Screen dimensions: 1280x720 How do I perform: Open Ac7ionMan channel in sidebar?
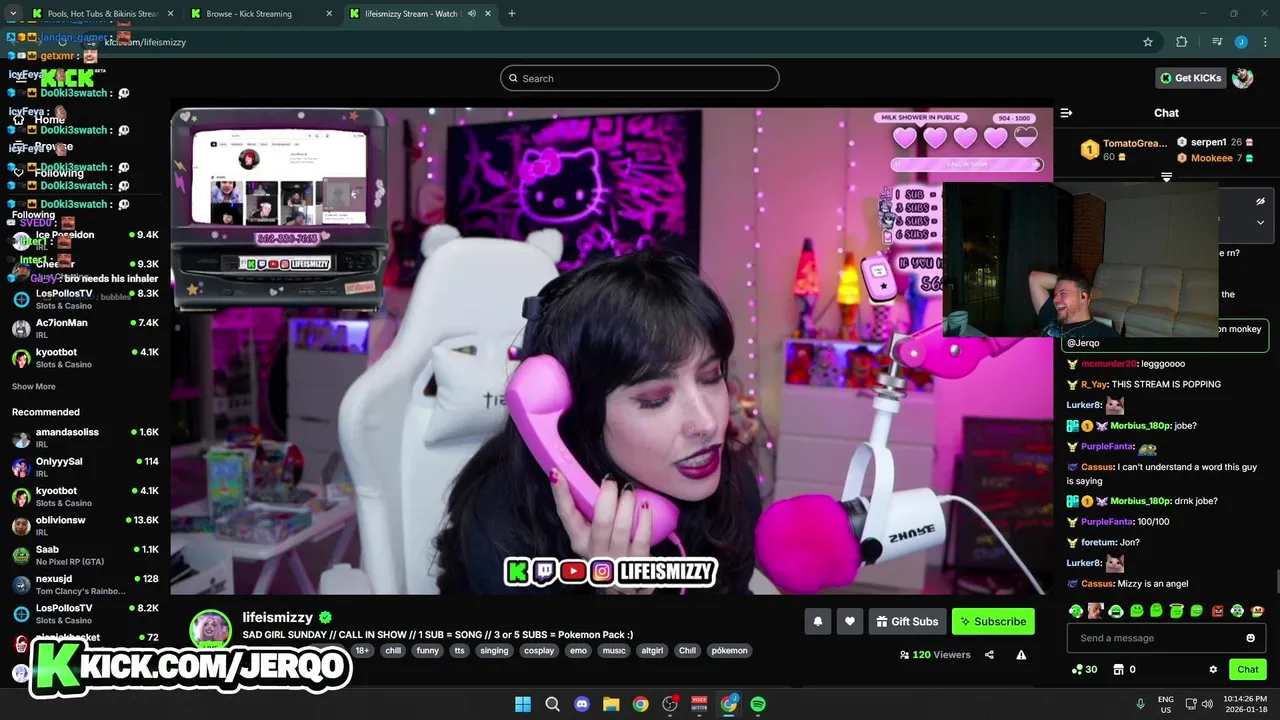[x=85, y=329]
